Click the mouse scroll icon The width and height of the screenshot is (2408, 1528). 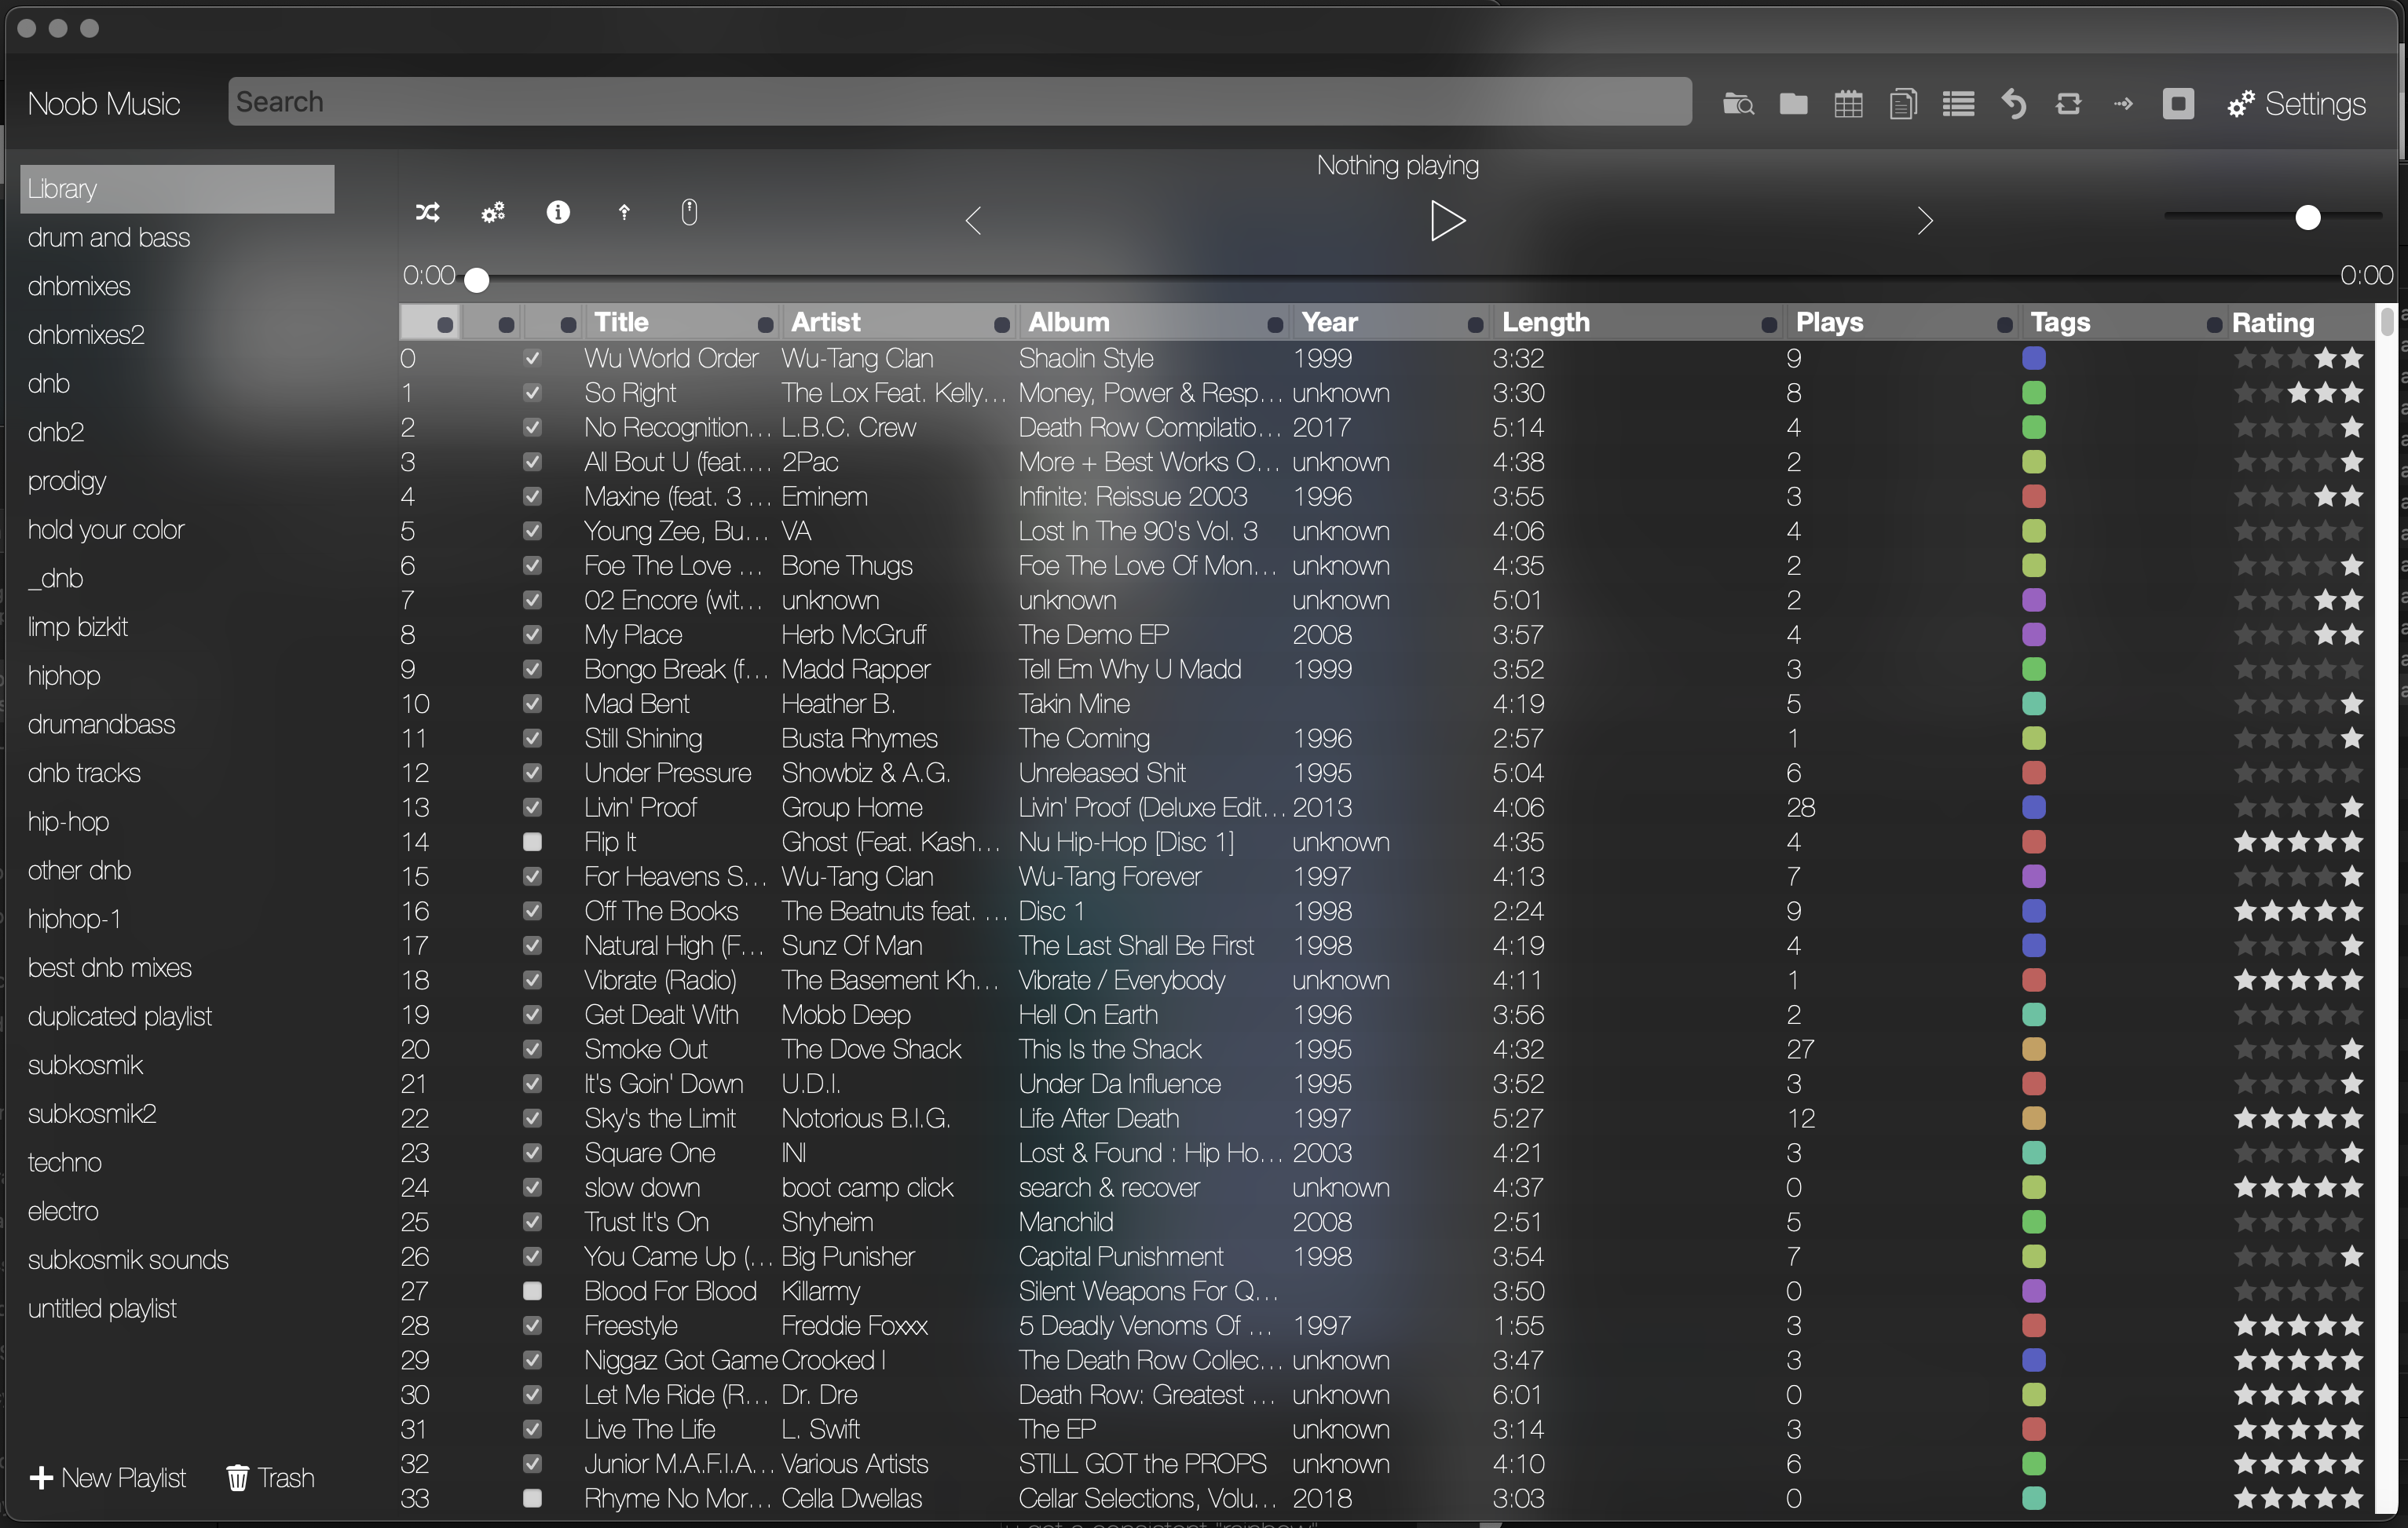689,212
